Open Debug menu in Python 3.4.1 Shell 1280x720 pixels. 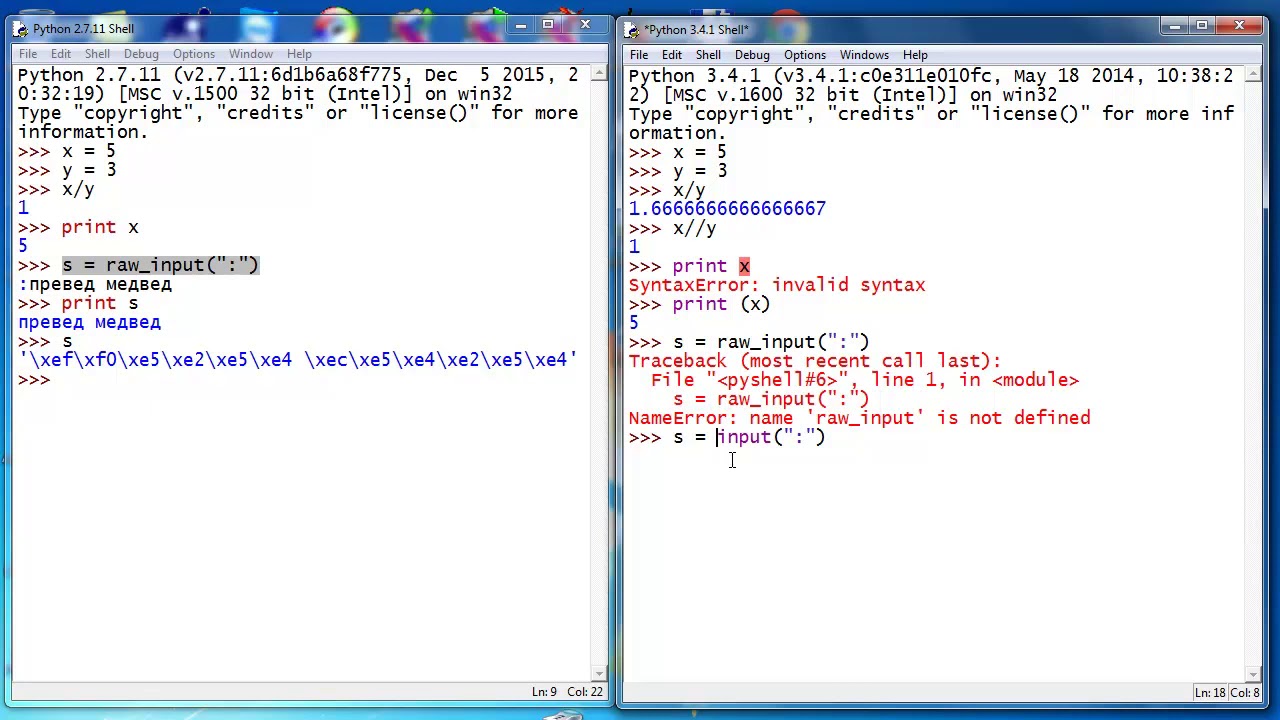pyautogui.click(x=752, y=55)
